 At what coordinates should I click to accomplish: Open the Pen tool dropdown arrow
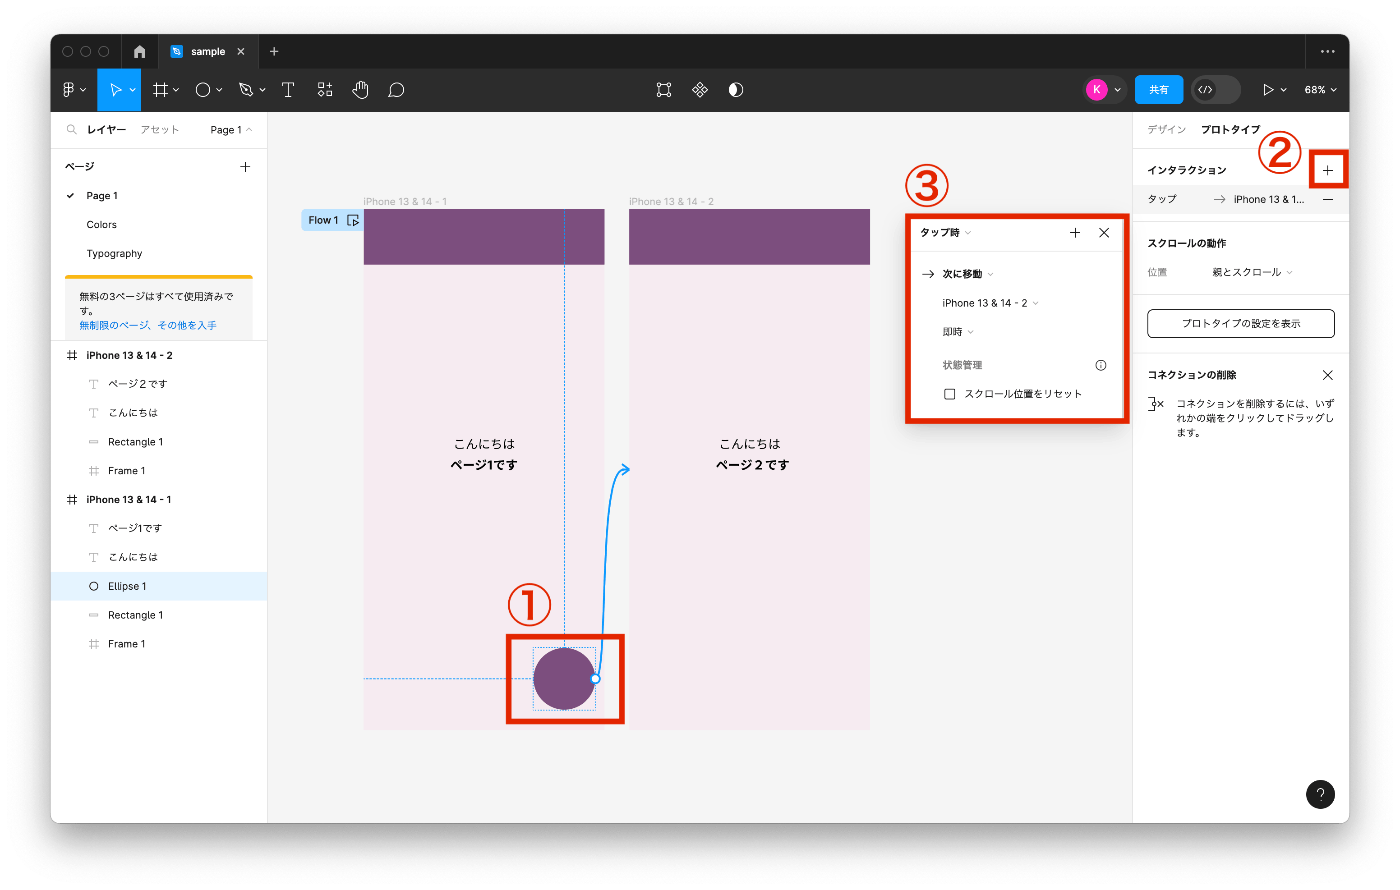pos(262,90)
